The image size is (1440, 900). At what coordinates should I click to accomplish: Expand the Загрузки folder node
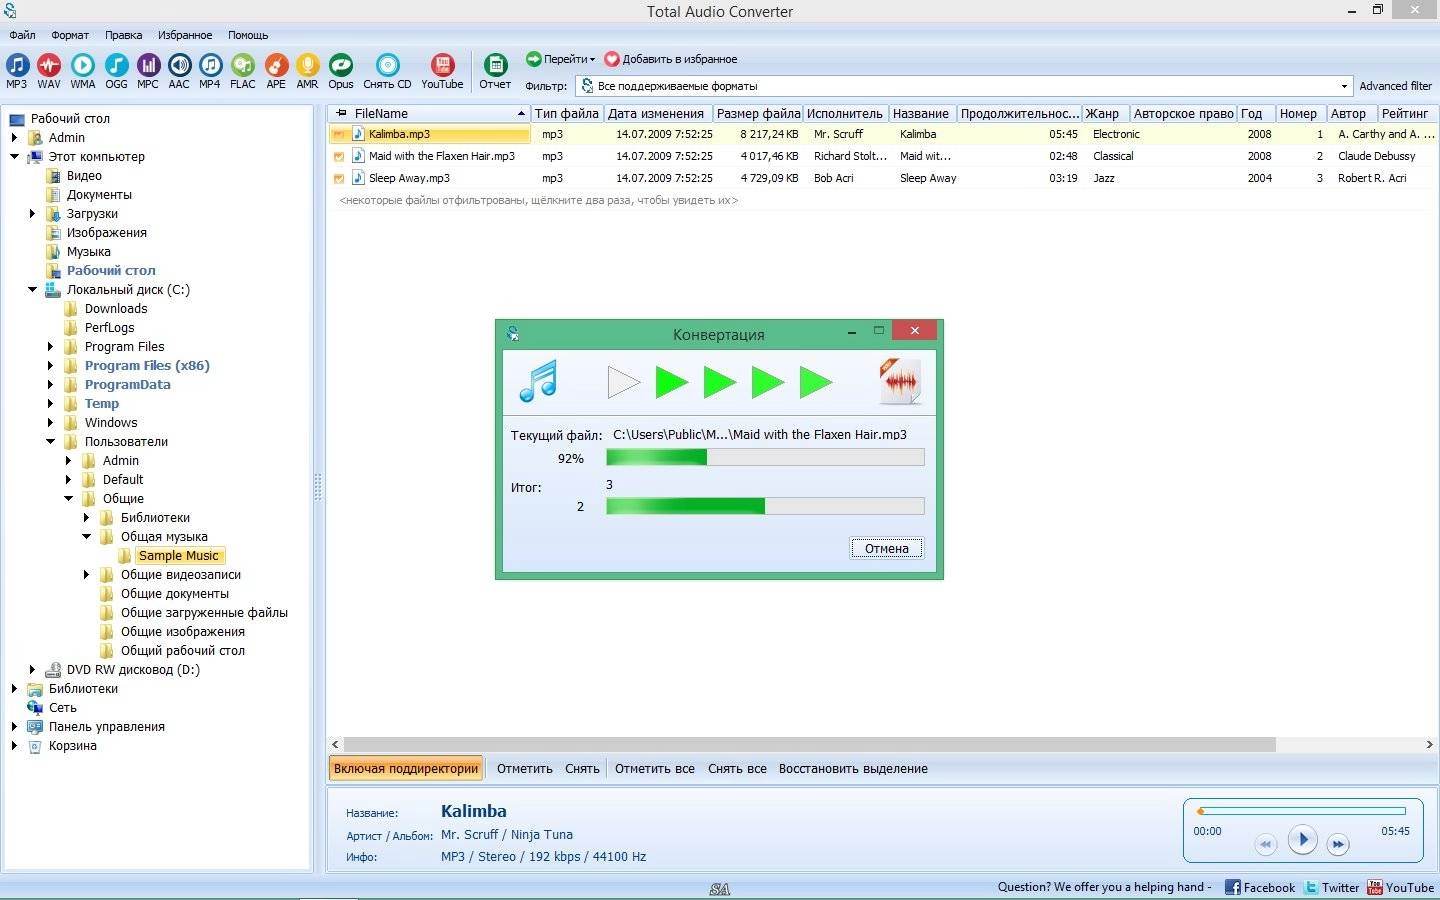pyautogui.click(x=33, y=214)
